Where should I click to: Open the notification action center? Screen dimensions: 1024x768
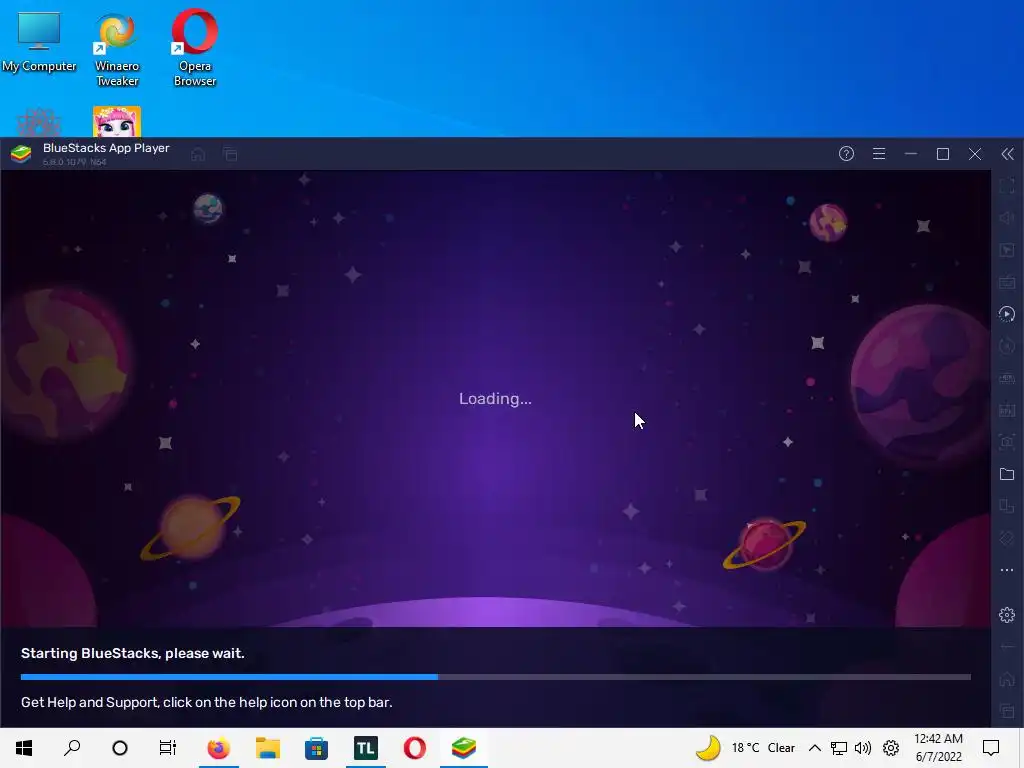click(x=991, y=748)
